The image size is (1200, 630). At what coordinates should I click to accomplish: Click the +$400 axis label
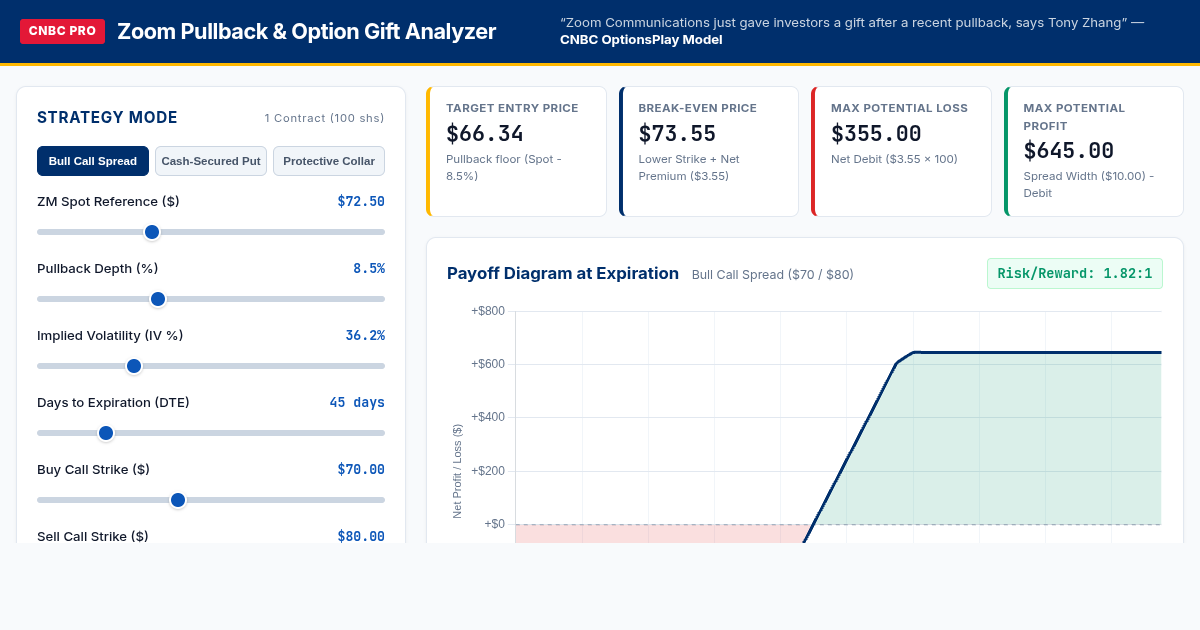[488, 417]
